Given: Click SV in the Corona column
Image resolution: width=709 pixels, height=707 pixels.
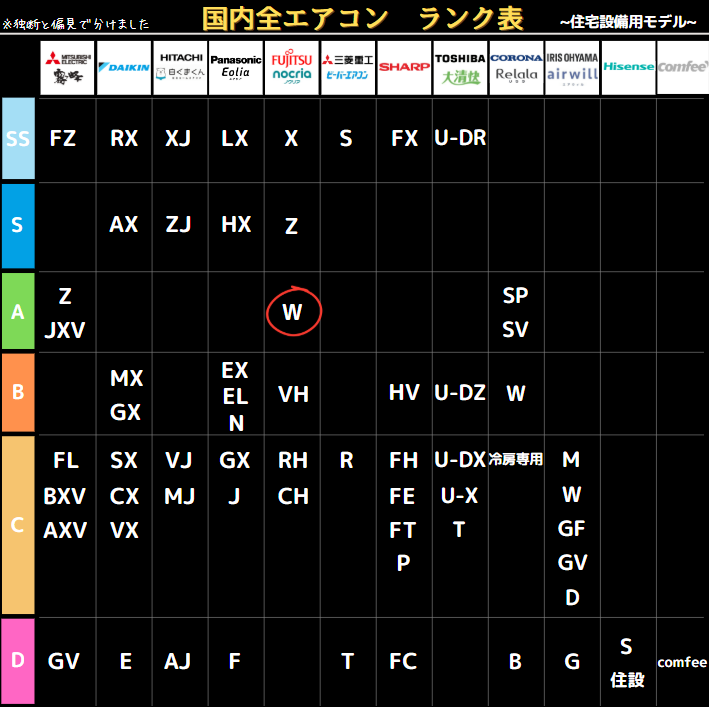Looking at the screenshot, I should pyautogui.click(x=515, y=330).
